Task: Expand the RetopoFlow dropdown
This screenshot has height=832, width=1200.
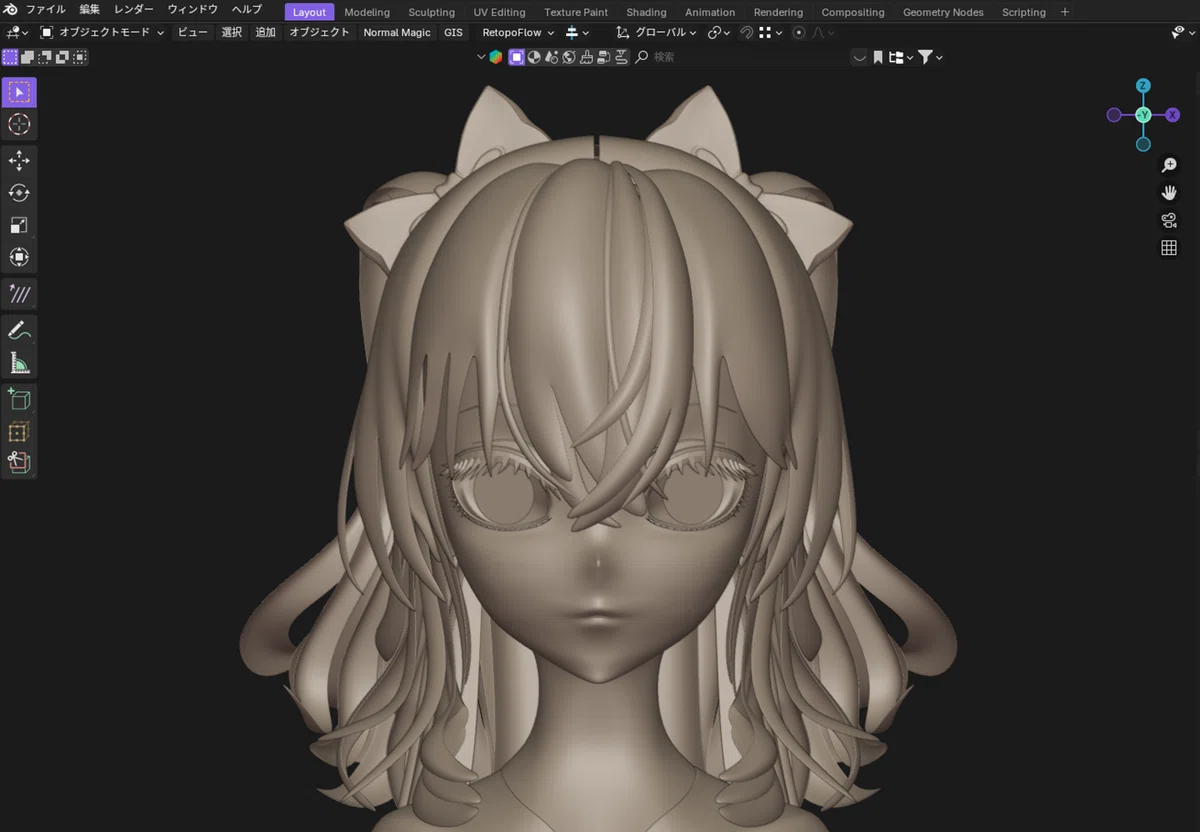Action: pyautogui.click(x=518, y=33)
